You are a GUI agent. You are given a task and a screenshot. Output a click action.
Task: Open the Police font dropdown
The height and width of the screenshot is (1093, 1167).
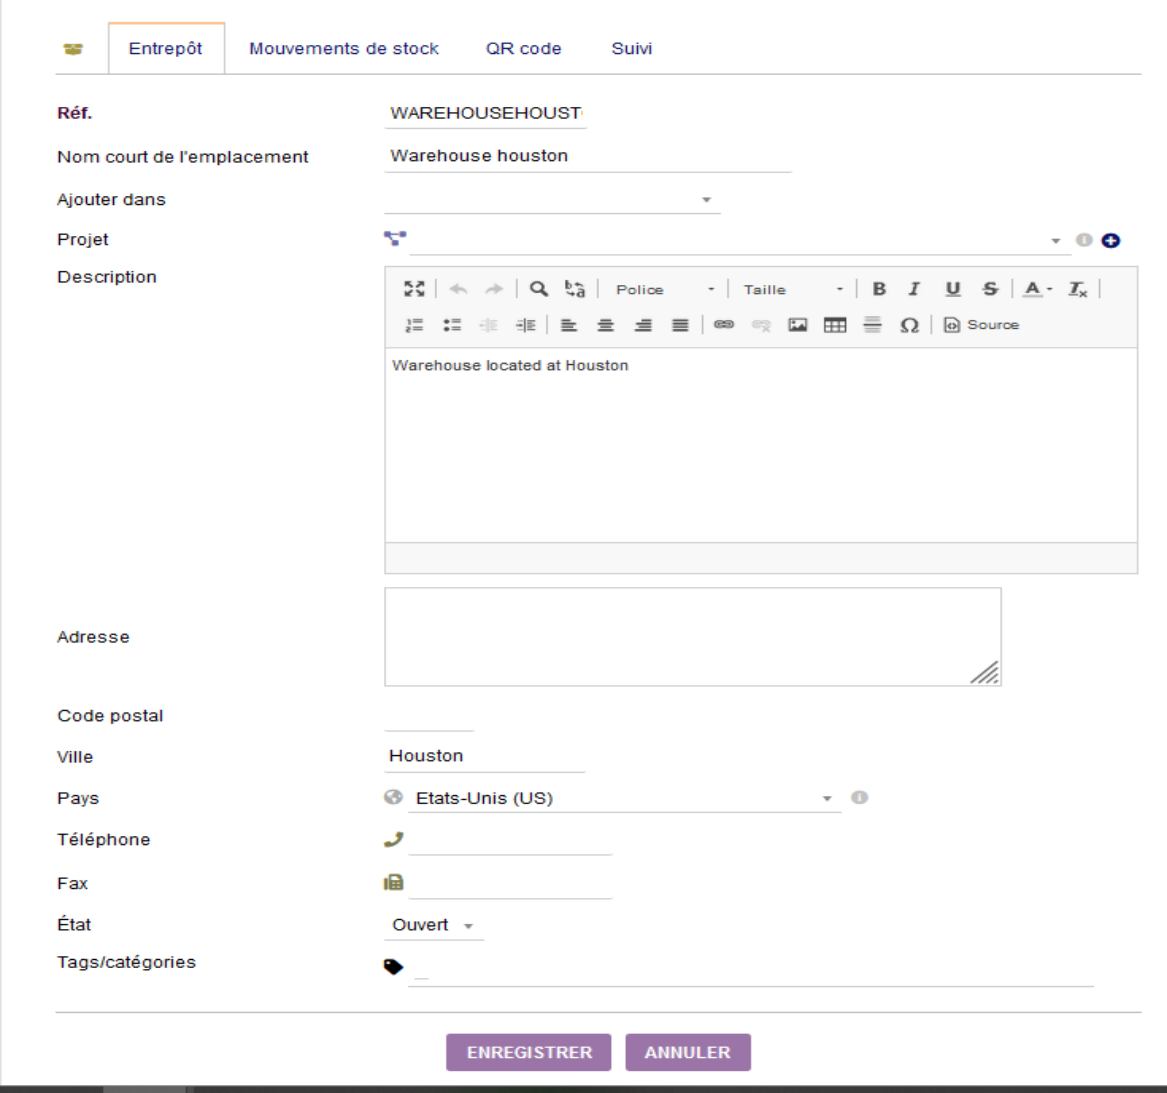(x=665, y=289)
